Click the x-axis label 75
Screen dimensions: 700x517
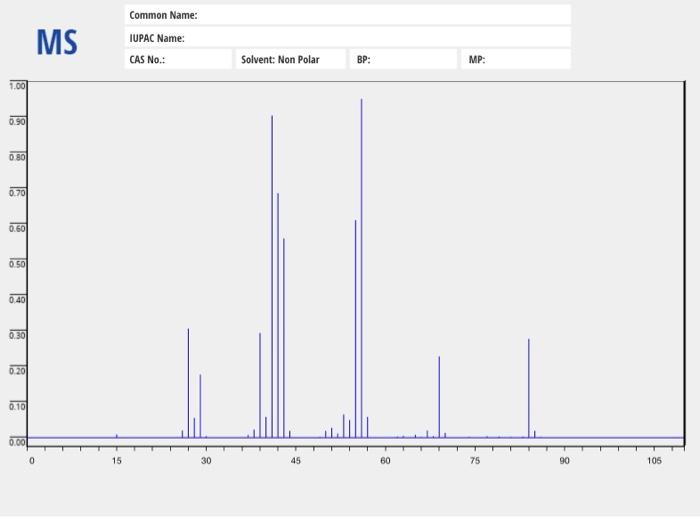475,461
